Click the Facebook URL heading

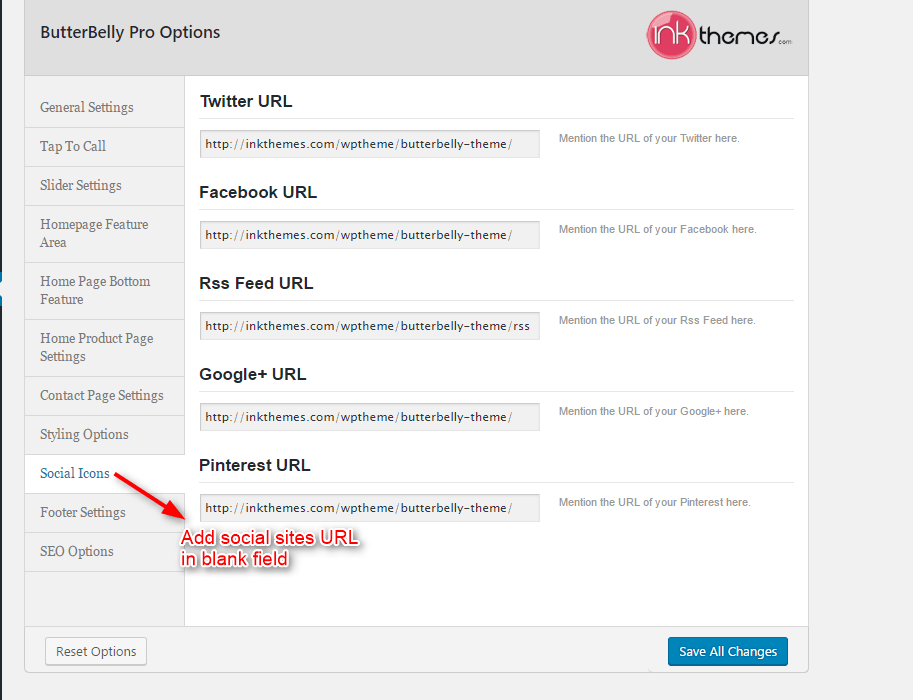coord(258,192)
